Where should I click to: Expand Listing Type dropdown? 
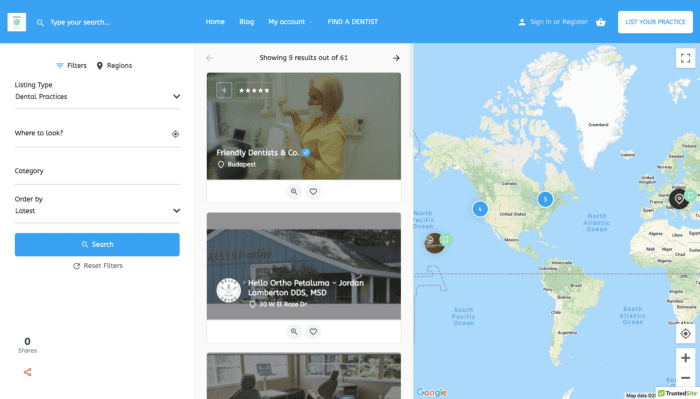(97, 97)
